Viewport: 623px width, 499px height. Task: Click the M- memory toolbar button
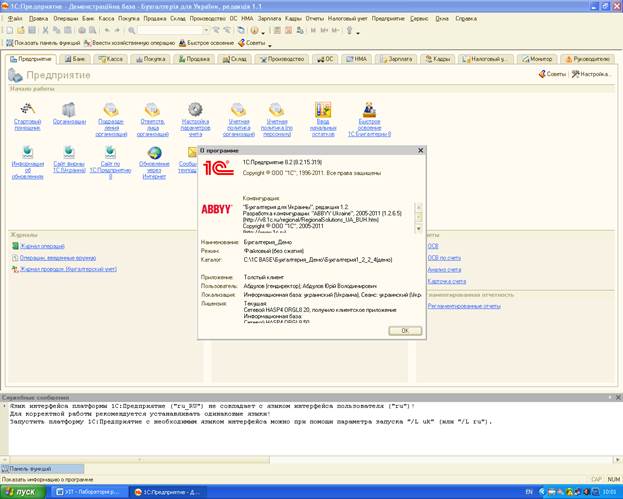click(336, 30)
